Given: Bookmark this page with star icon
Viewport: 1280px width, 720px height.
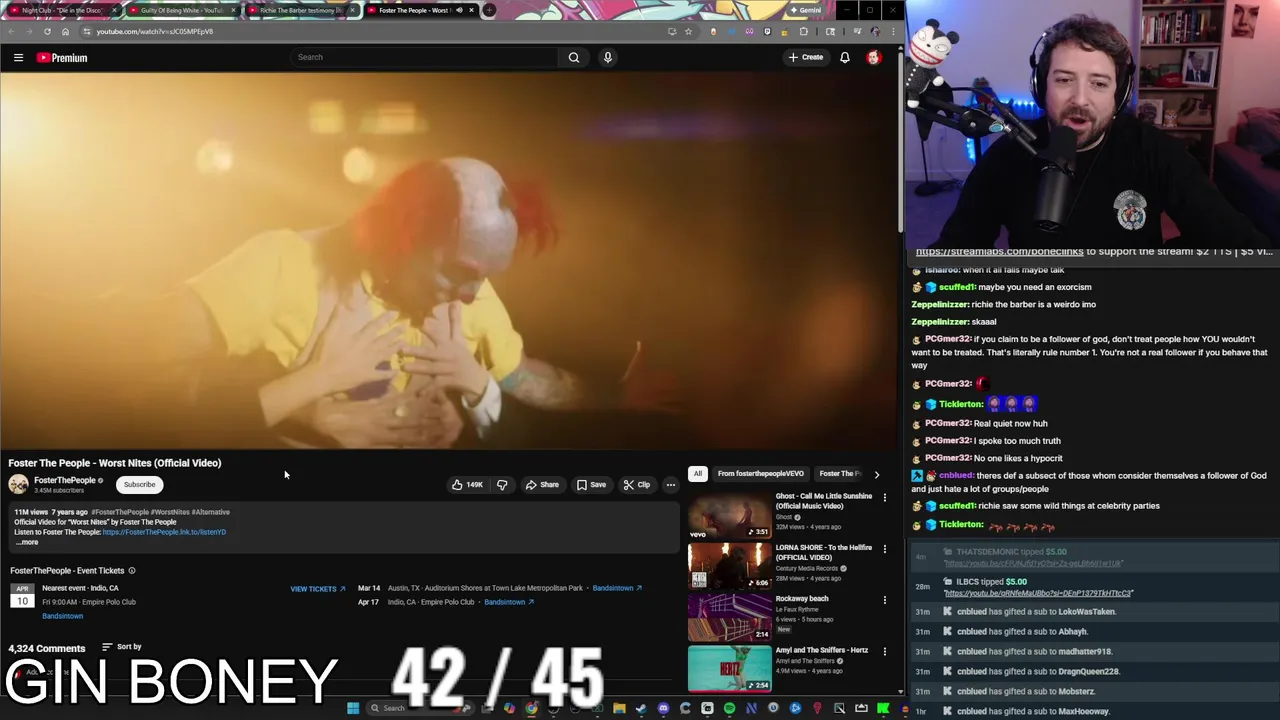Looking at the screenshot, I should pos(688,31).
